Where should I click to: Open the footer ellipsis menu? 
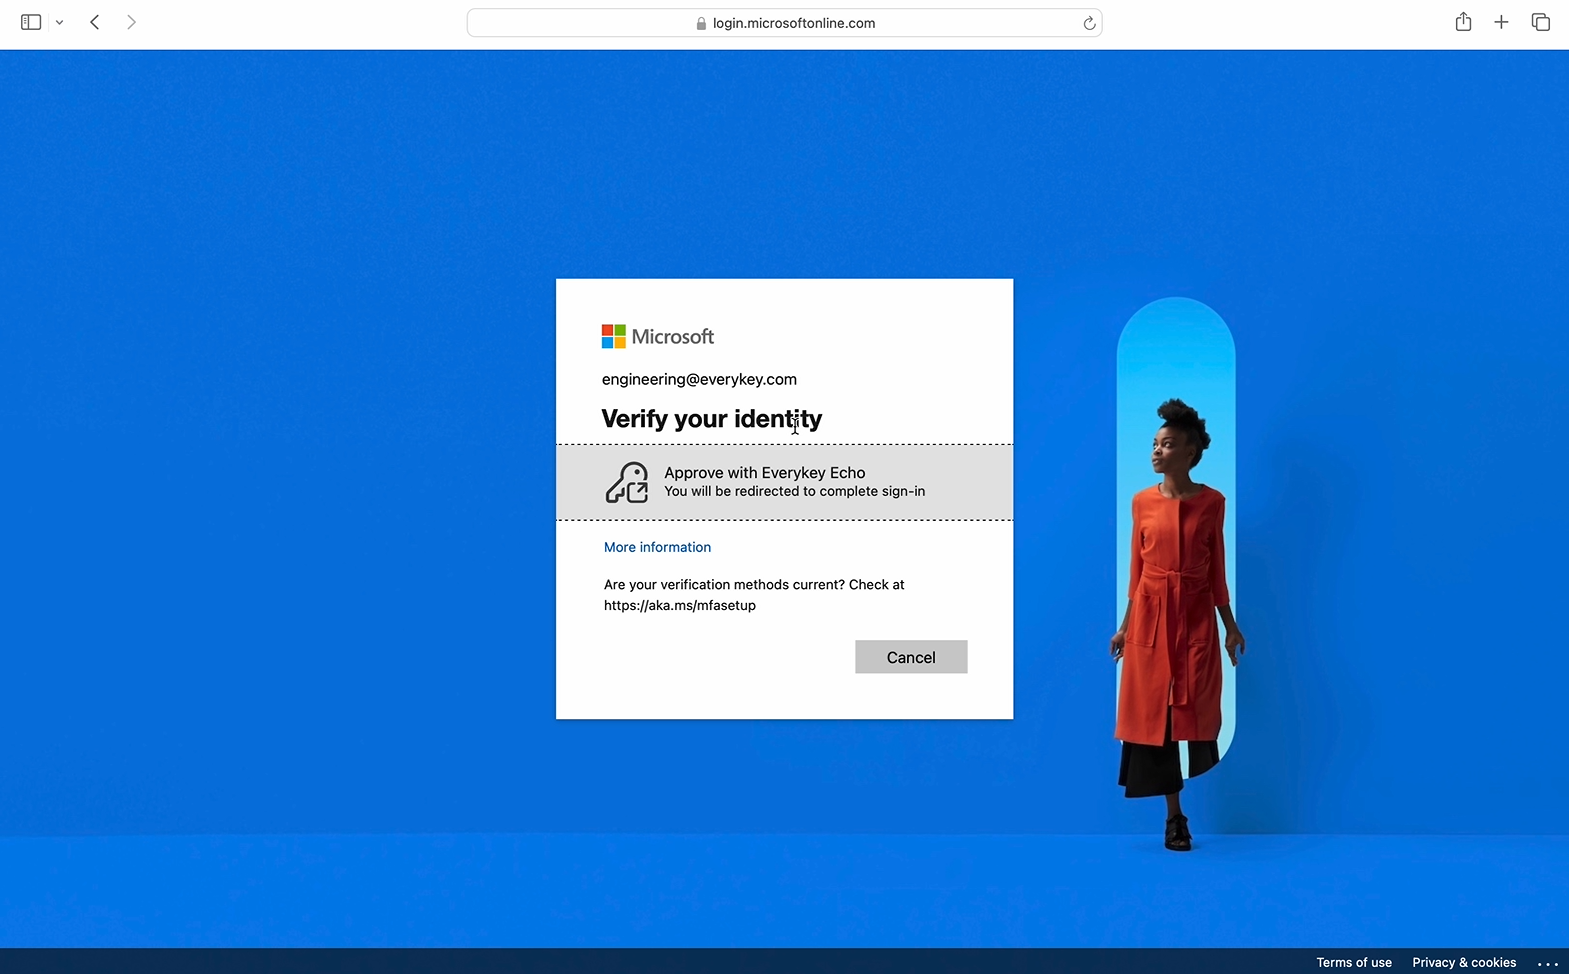[1547, 963]
